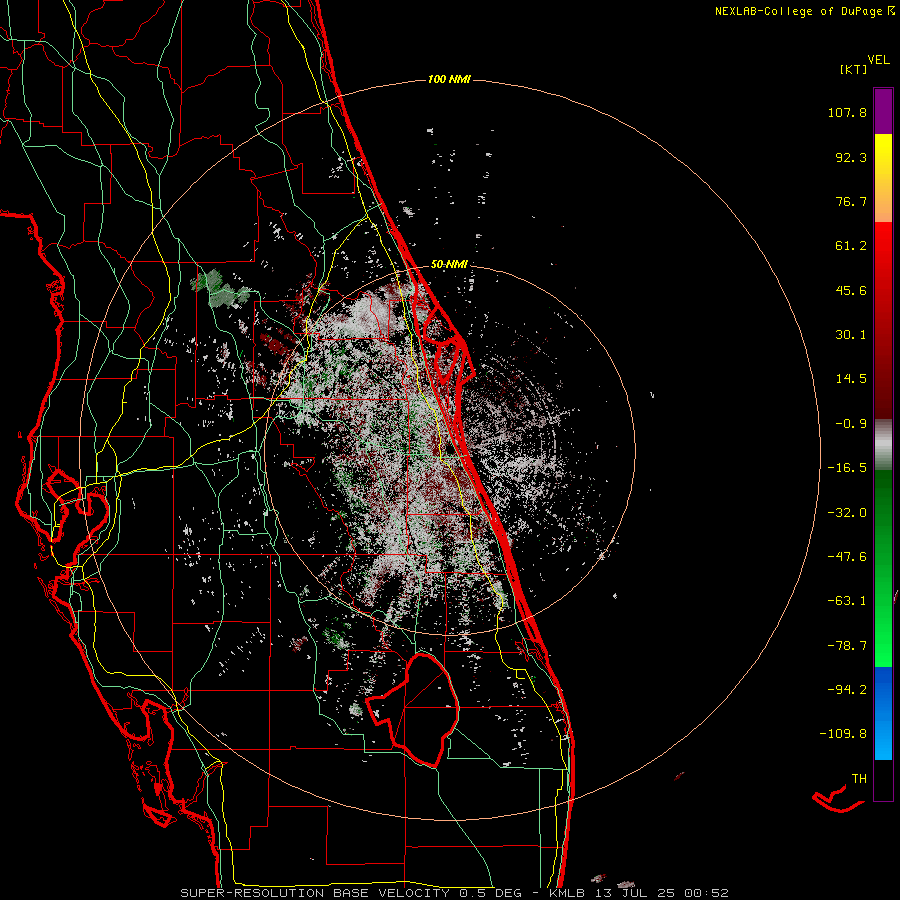Viewport: 900px width, 900px height.
Task: Click the NEXLAB-College of DuPage credit text
Action: click(x=798, y=11)
